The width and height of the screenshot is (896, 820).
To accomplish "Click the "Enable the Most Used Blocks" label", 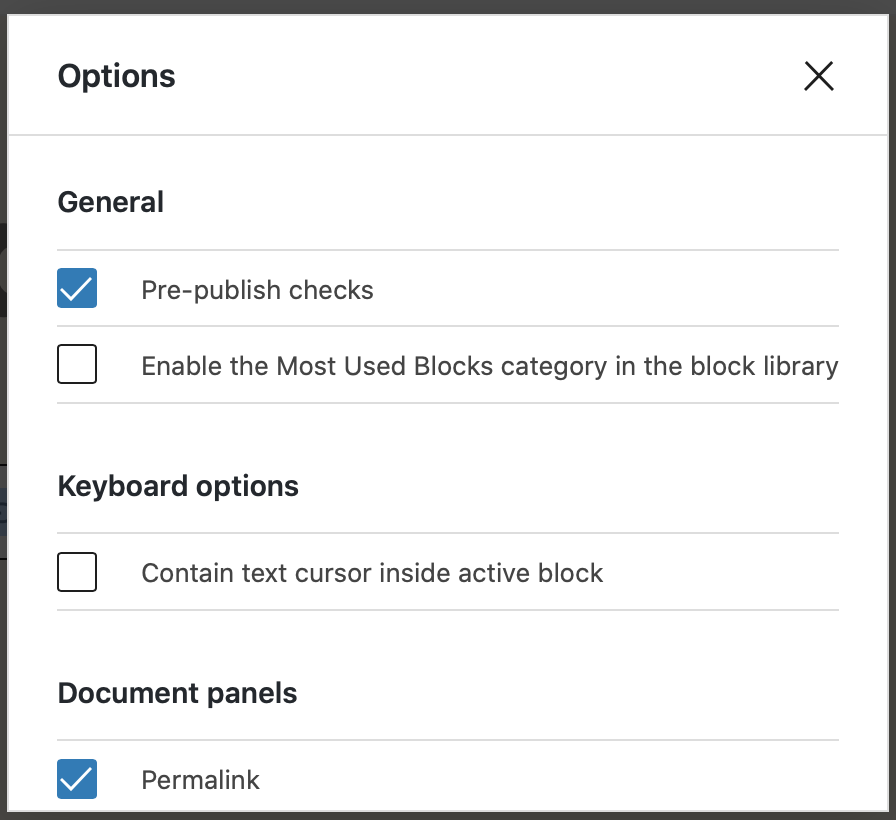I will click(x=489, y=366).
